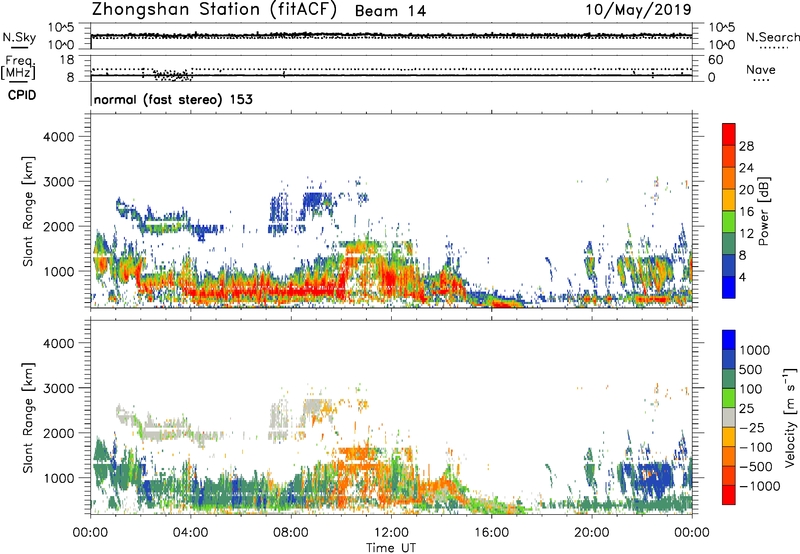This screenshot has height=554, width=800.
Task: Click the blue 4-8 dB power colorbar segment
Action: 729,266
